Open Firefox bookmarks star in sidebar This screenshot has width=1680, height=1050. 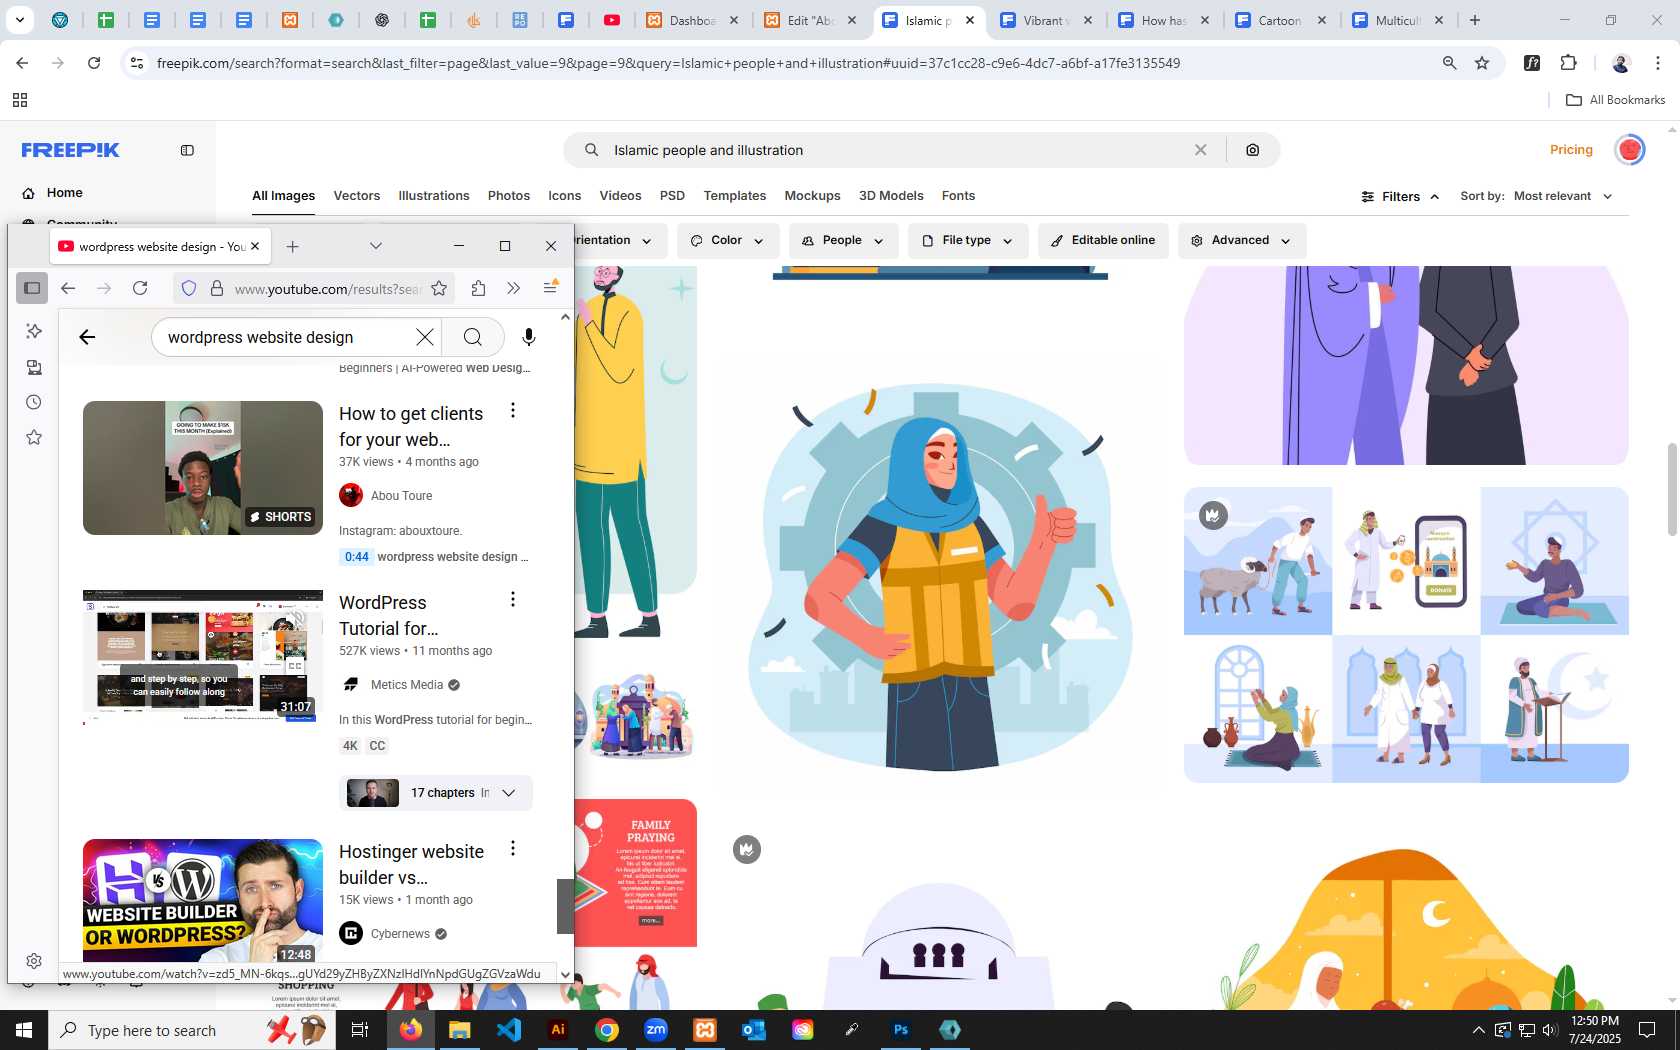pos(34,437)
